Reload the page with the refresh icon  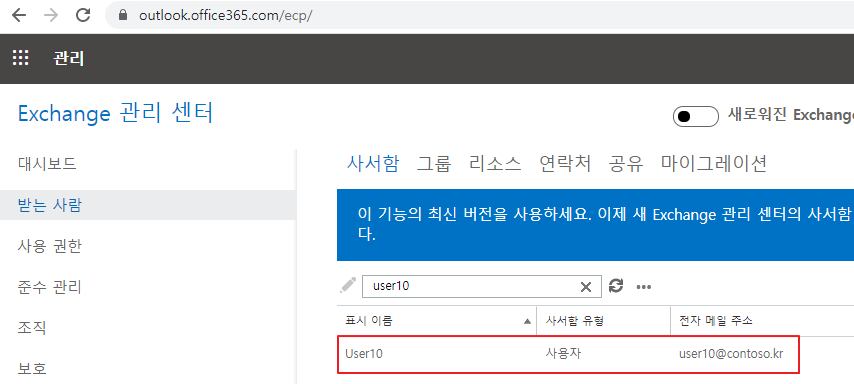83,15
